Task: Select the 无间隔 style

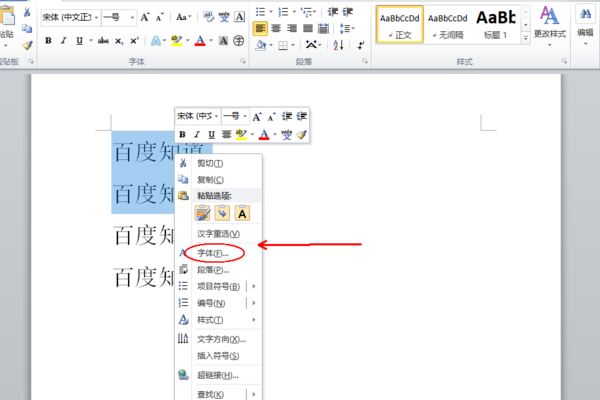Action: point(447,25)
